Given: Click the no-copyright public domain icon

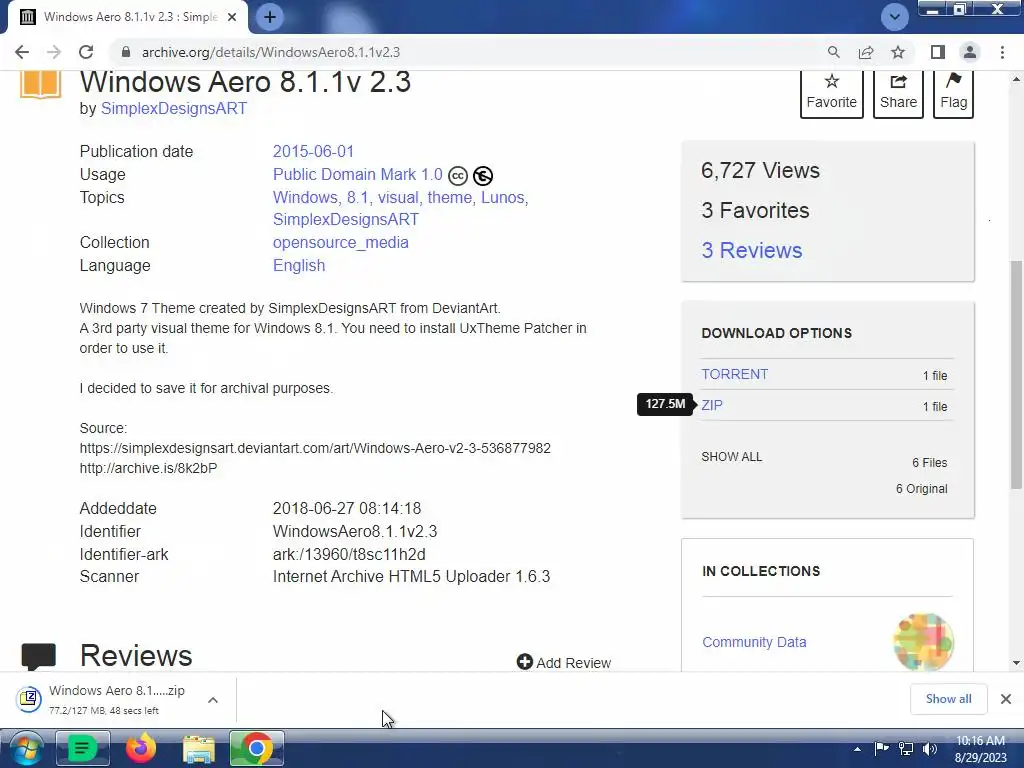Looking at the screenshot, I should (x=483, y=176).
